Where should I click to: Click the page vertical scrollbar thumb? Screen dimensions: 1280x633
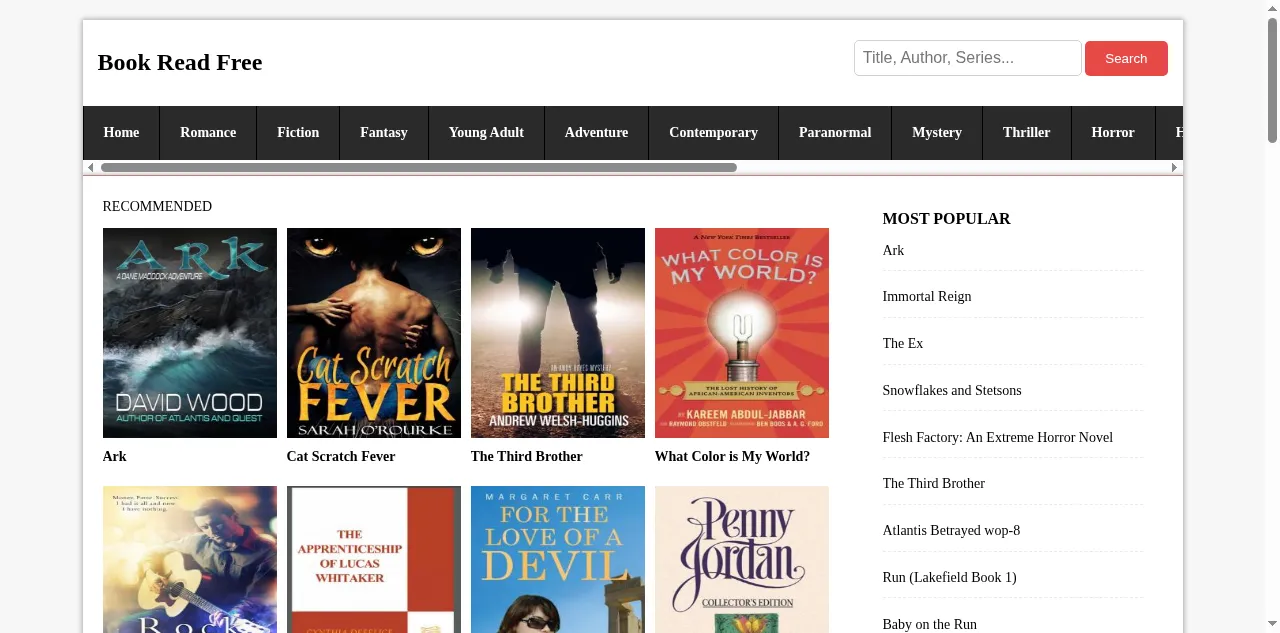click(x=1272, y=80)
